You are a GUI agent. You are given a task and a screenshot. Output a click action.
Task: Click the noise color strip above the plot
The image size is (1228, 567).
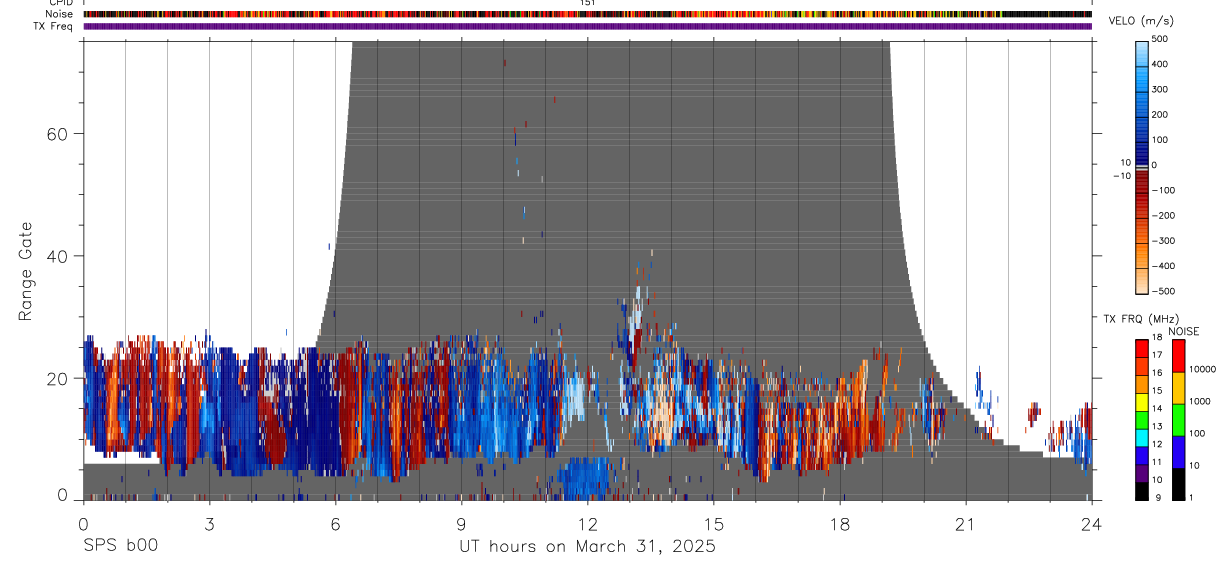587,14
